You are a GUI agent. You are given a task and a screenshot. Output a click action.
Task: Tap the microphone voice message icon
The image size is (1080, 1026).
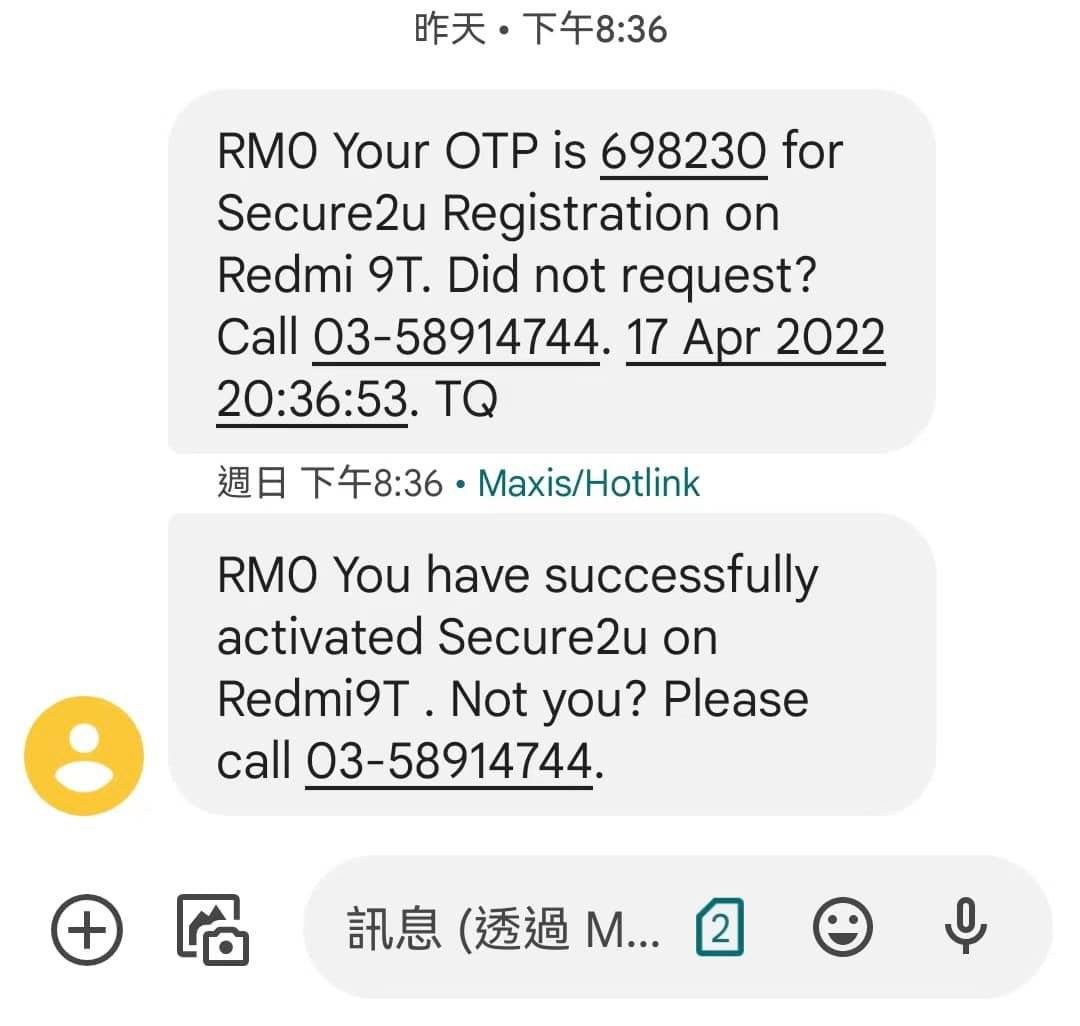[965, 926]
